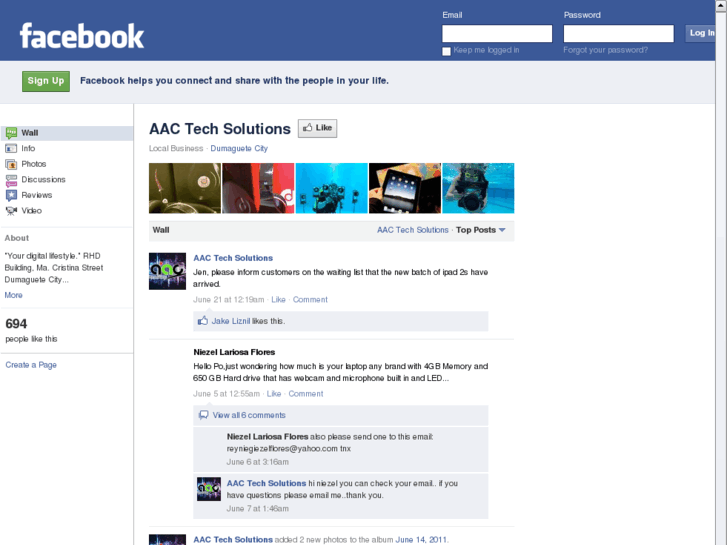Open AAC avatar on album photos post
This screenshot has width=727, height=545.
[167, 540]
